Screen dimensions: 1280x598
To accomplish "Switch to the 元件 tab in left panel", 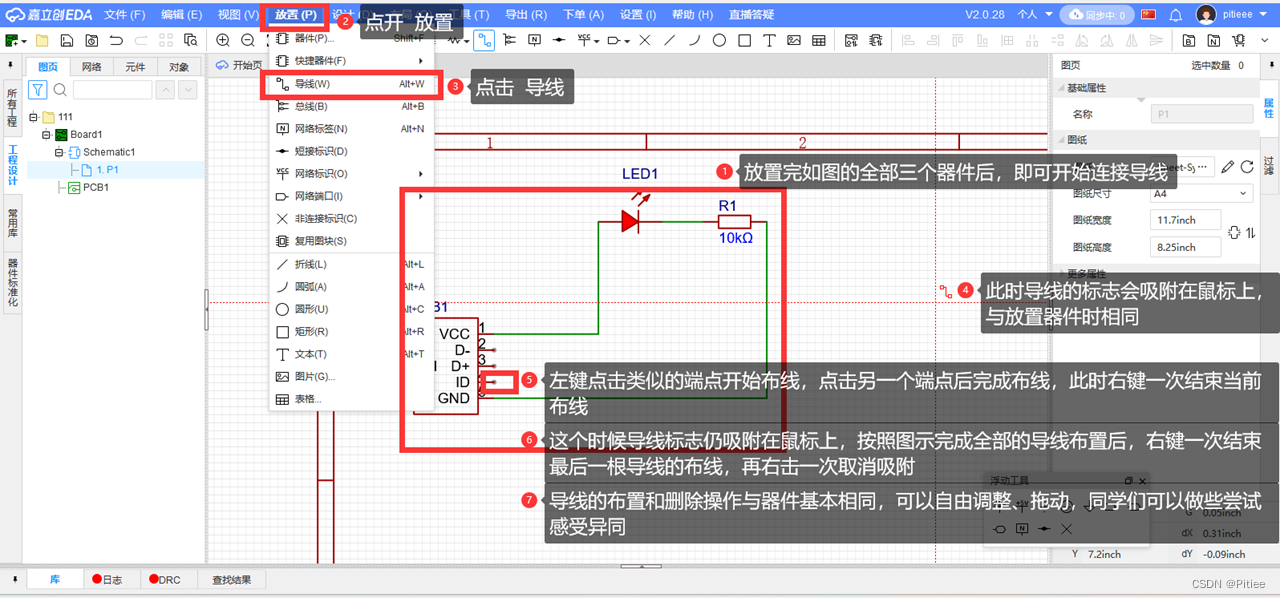I will 135,67.
